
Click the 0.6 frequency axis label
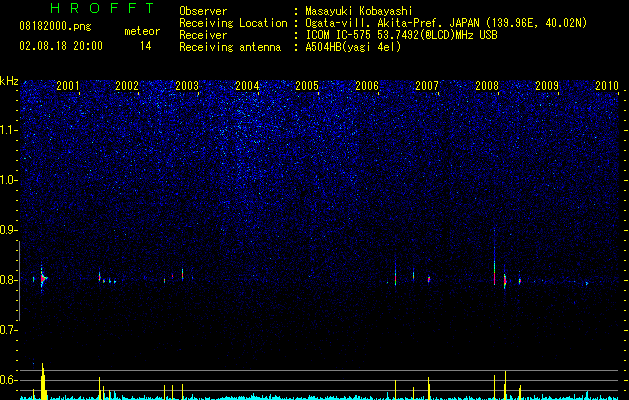tap(7, 380)
